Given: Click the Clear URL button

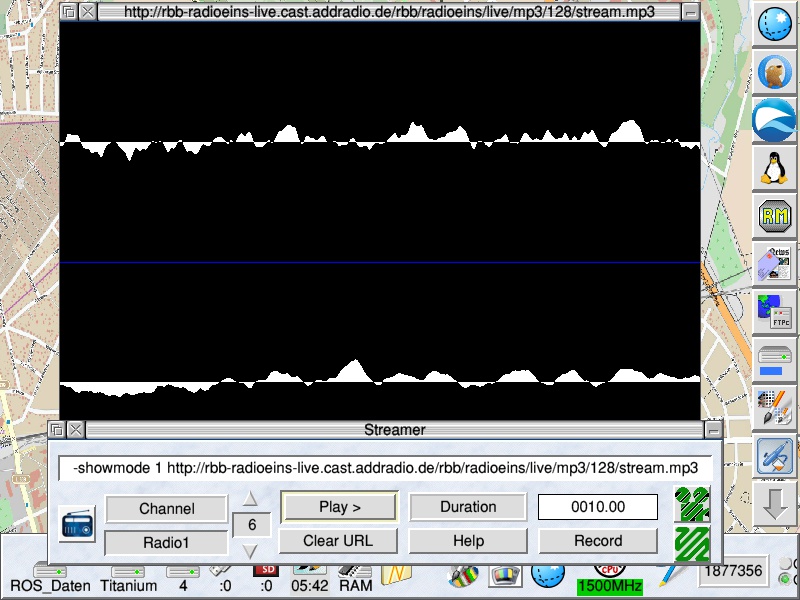Looking at the screenshot, I should [339, 541].
